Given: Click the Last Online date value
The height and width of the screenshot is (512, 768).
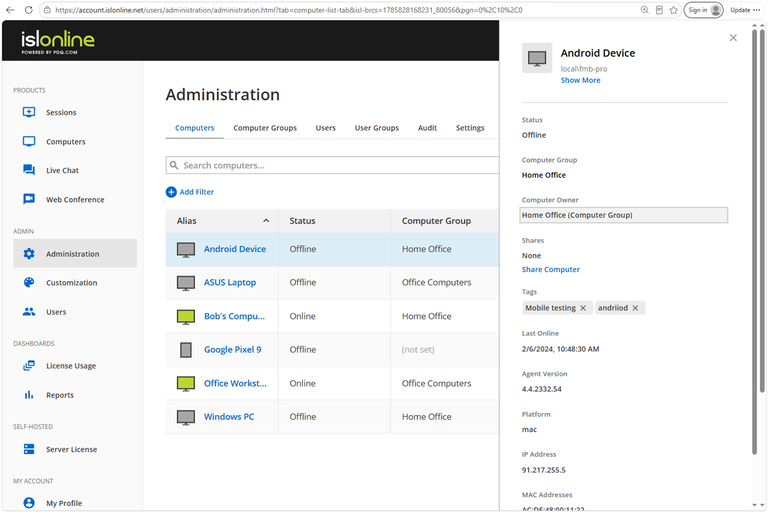Looking at the screenshot, I should pyautogui.click(x=560, y=349).
